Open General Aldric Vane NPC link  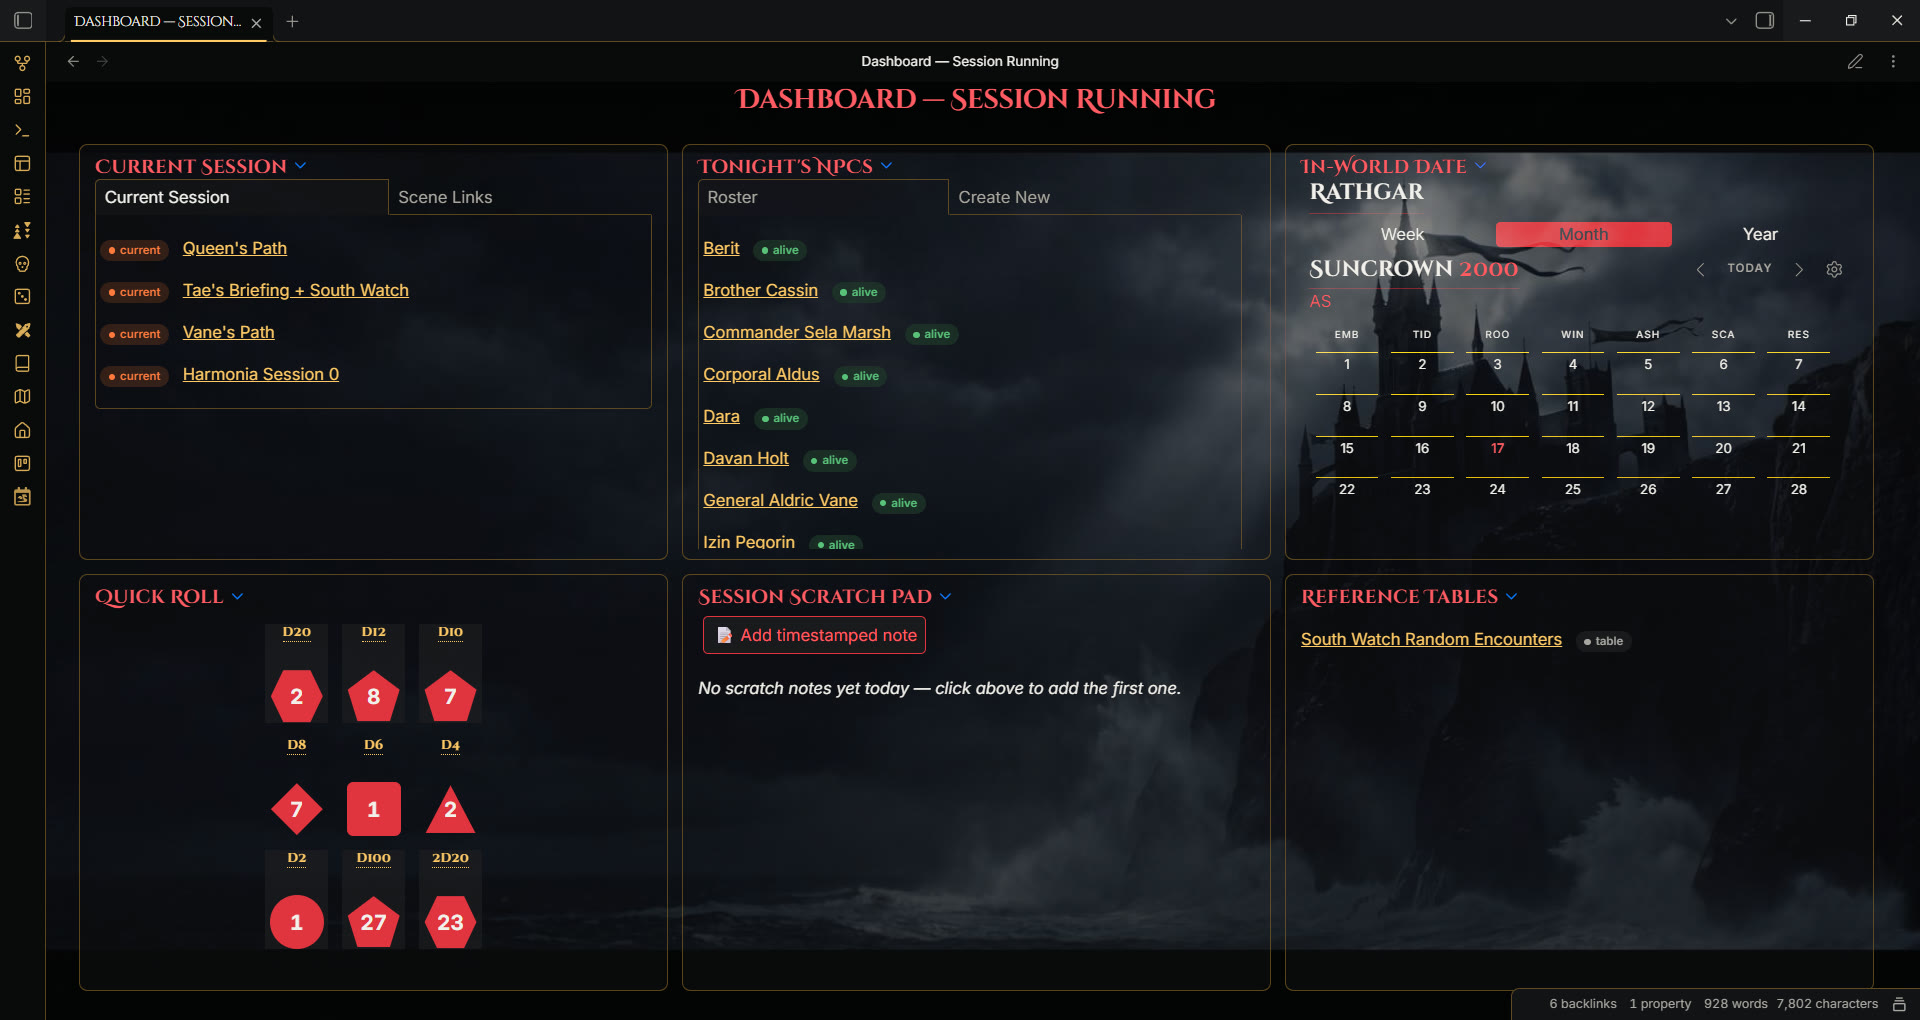pyautogui.click(x=780, y=500)
